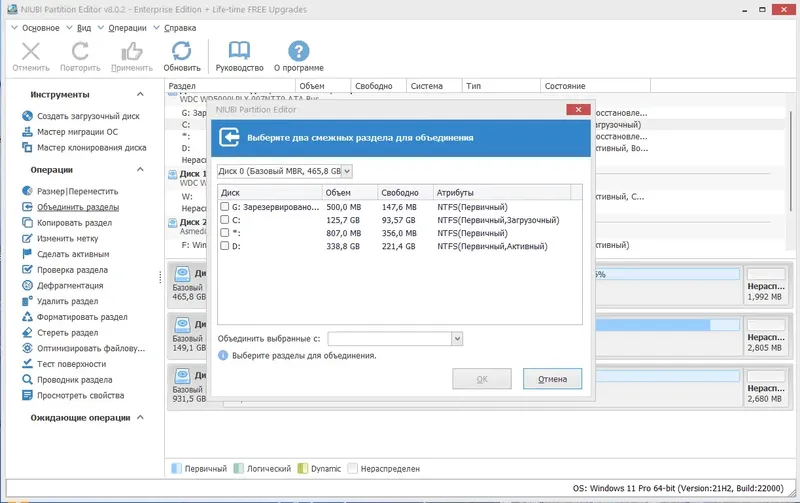Screen dimensions: 800x503
Task: Click the Атрибуты column header in dialog
Action: click(x=502, y=192)
